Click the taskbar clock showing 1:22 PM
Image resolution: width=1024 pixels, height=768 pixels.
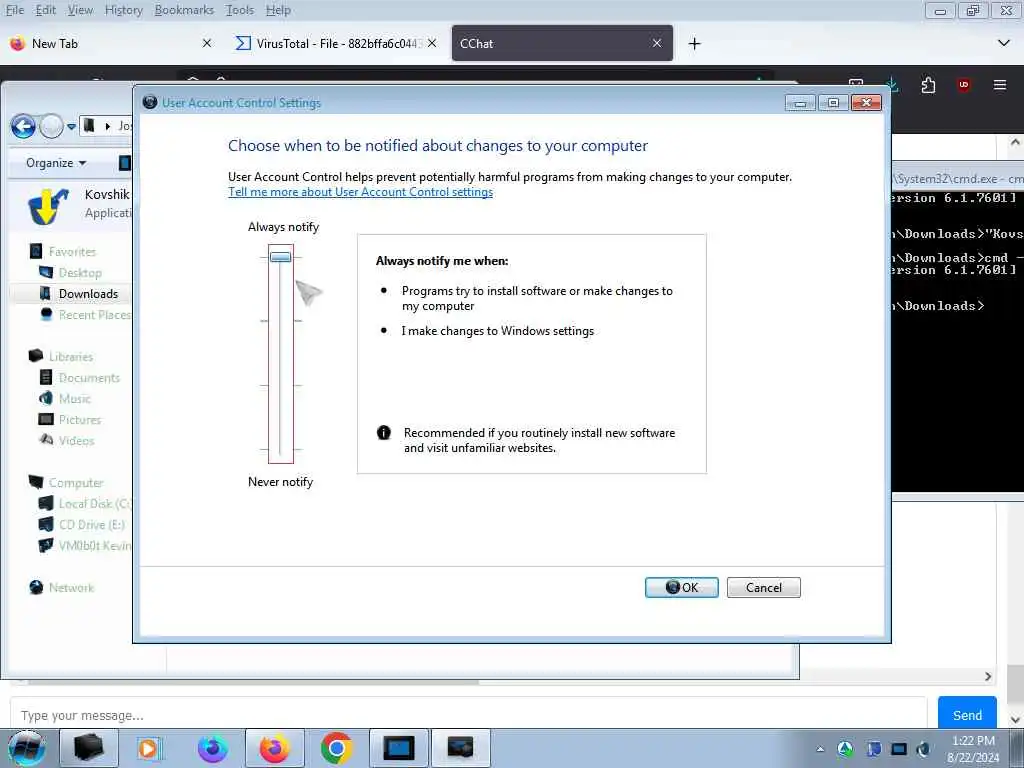coord(973,749)
